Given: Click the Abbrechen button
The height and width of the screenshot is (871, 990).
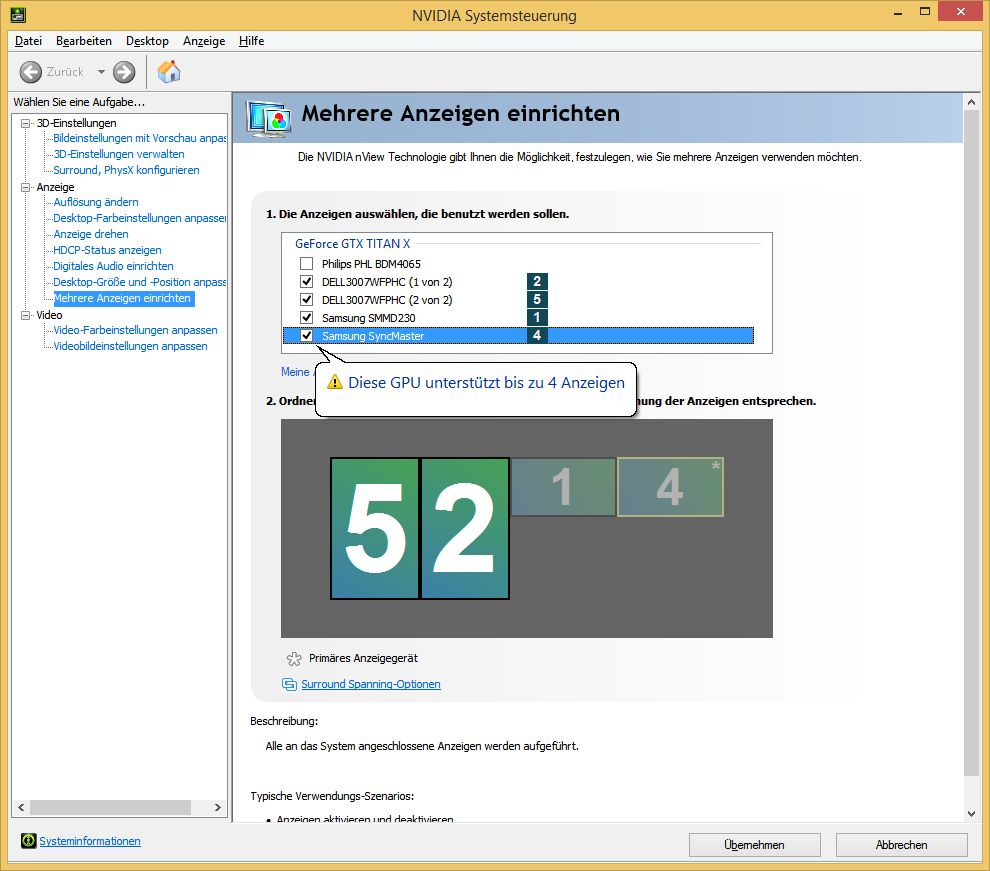Looking at the screenshot, I should [901, 844].
